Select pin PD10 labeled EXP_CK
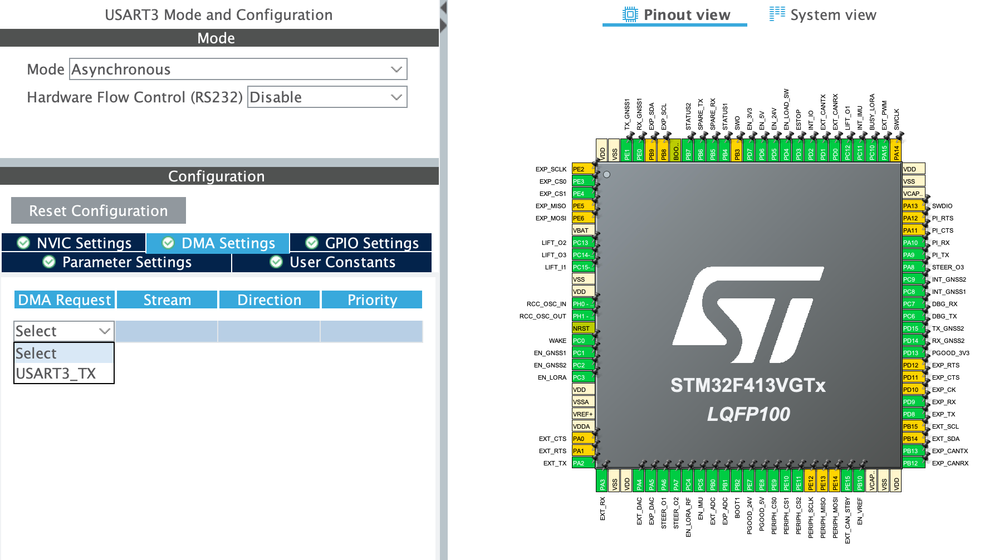The image size is (999, 560). click(x=913, y=389)
